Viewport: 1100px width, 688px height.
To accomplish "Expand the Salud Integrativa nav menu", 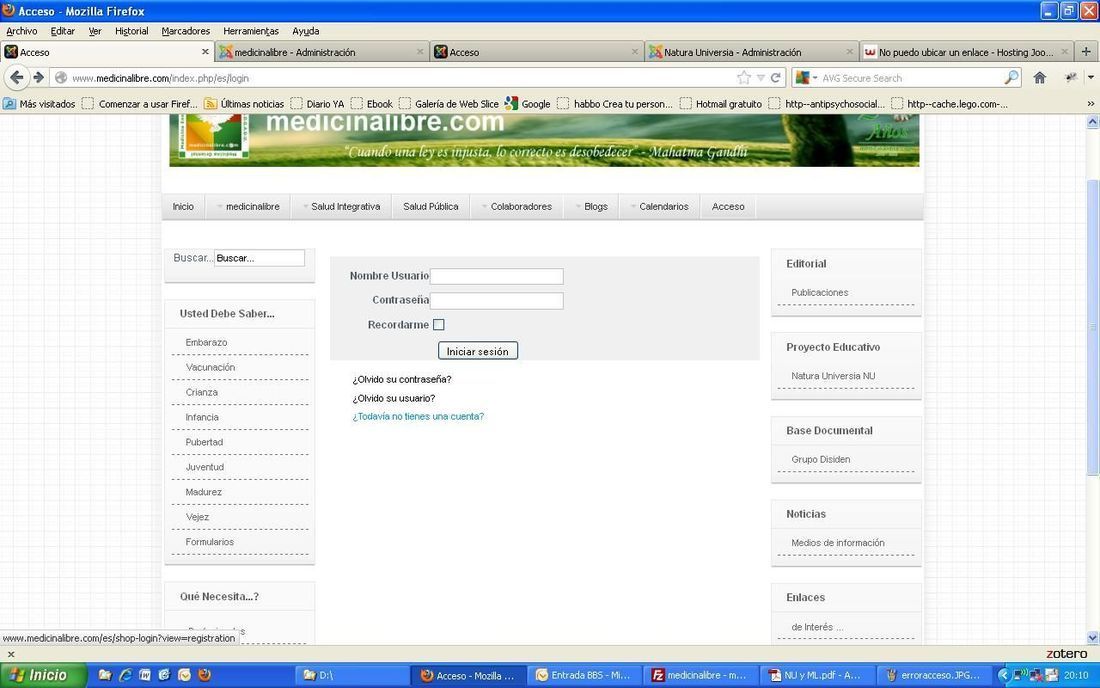I will [342, 206].
